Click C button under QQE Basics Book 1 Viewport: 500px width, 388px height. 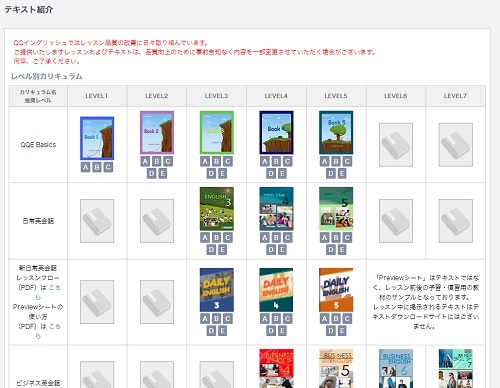[108, 167]
